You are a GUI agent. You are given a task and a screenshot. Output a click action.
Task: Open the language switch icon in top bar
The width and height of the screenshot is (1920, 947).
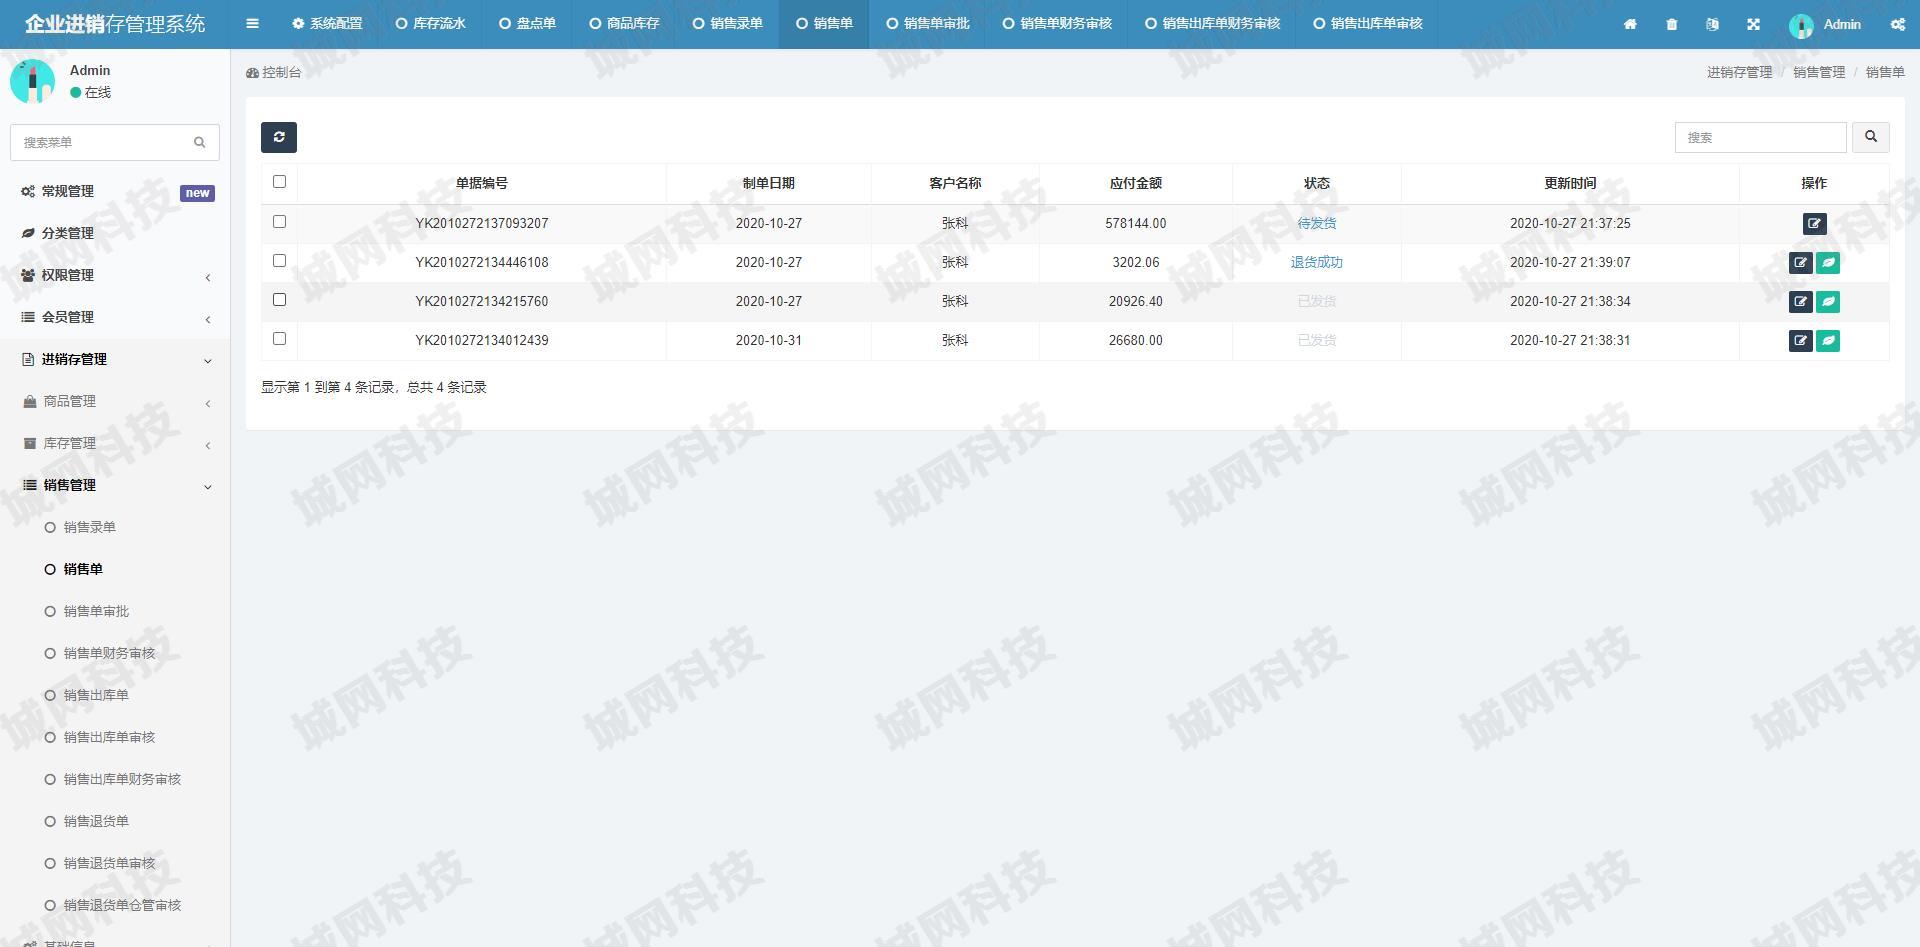1712,24
